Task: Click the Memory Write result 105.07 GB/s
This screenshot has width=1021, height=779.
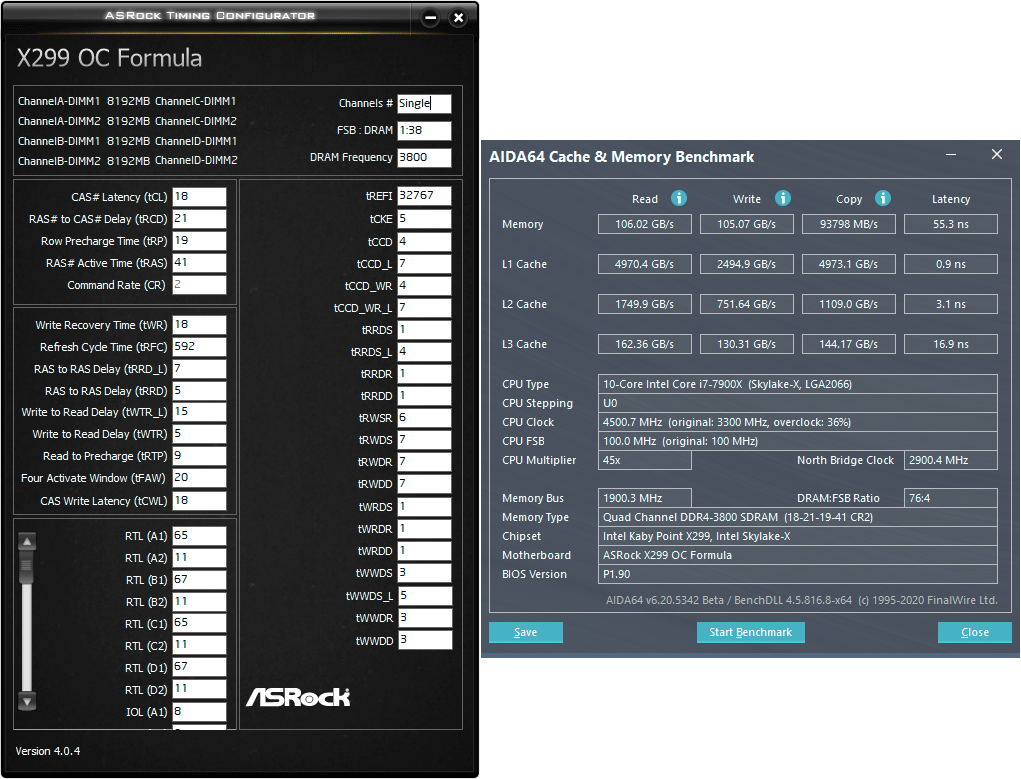Action: (x=747, y=224)
